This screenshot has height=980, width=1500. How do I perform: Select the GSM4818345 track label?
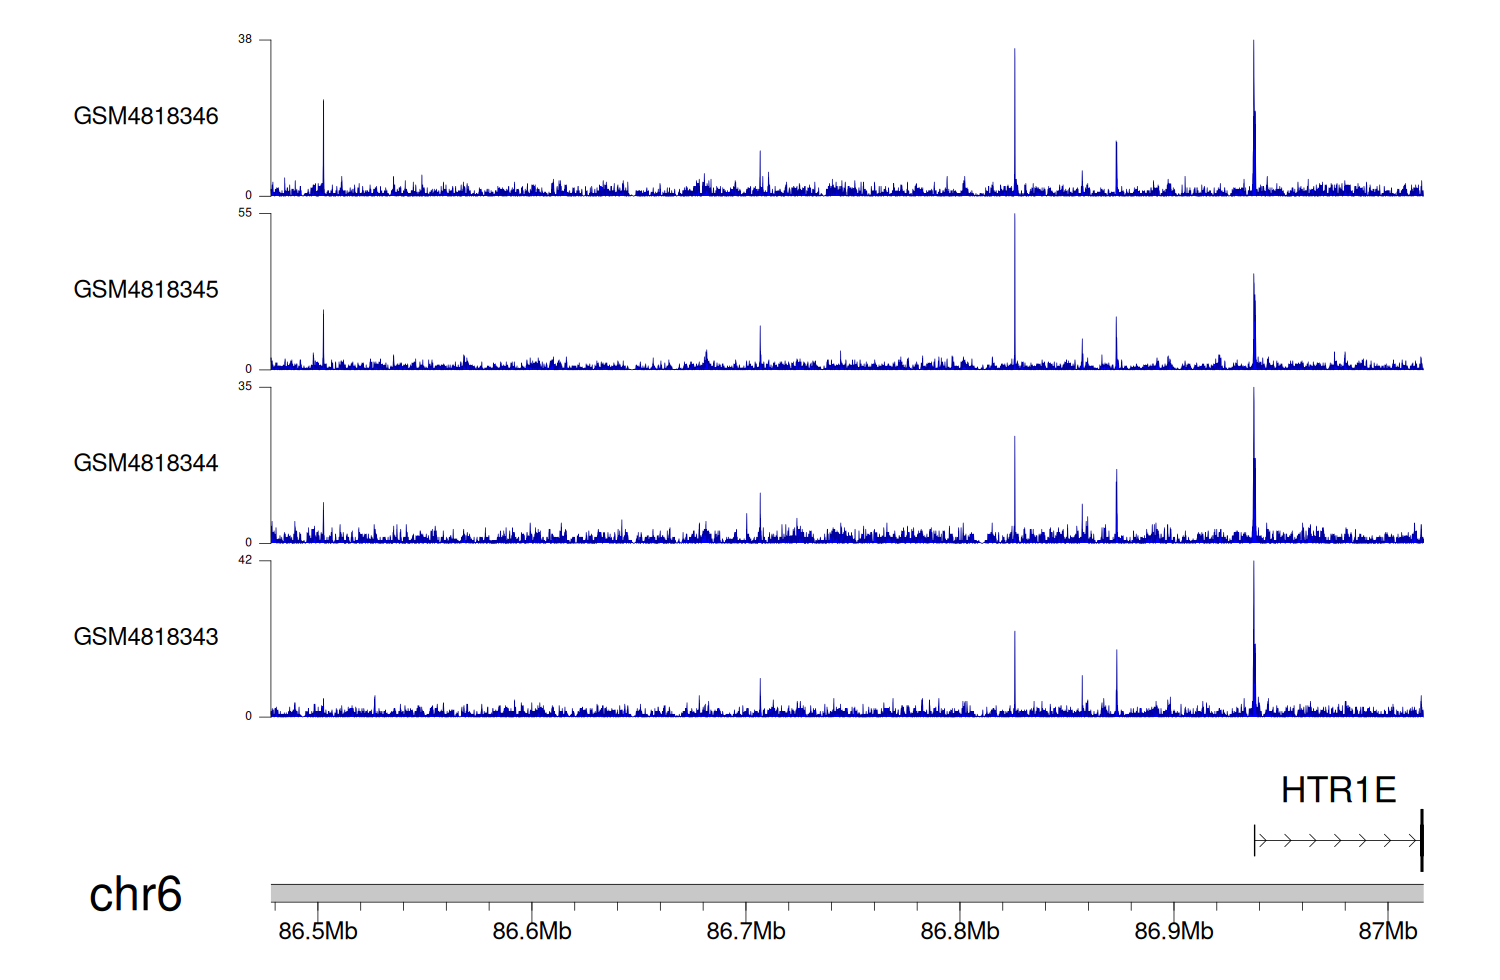pyautogui.click(x=146, y=290)
